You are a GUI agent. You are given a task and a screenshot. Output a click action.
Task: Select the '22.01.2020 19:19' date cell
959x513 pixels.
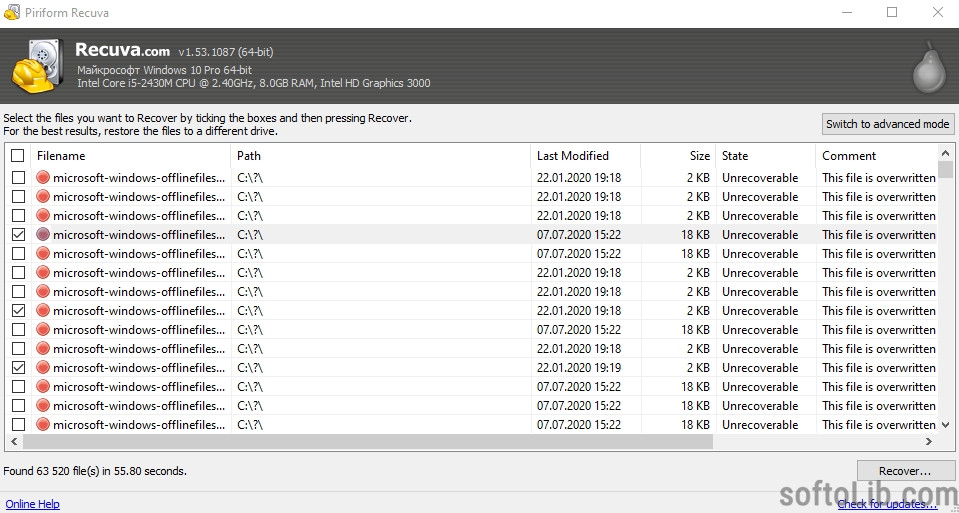coord(579,367)
